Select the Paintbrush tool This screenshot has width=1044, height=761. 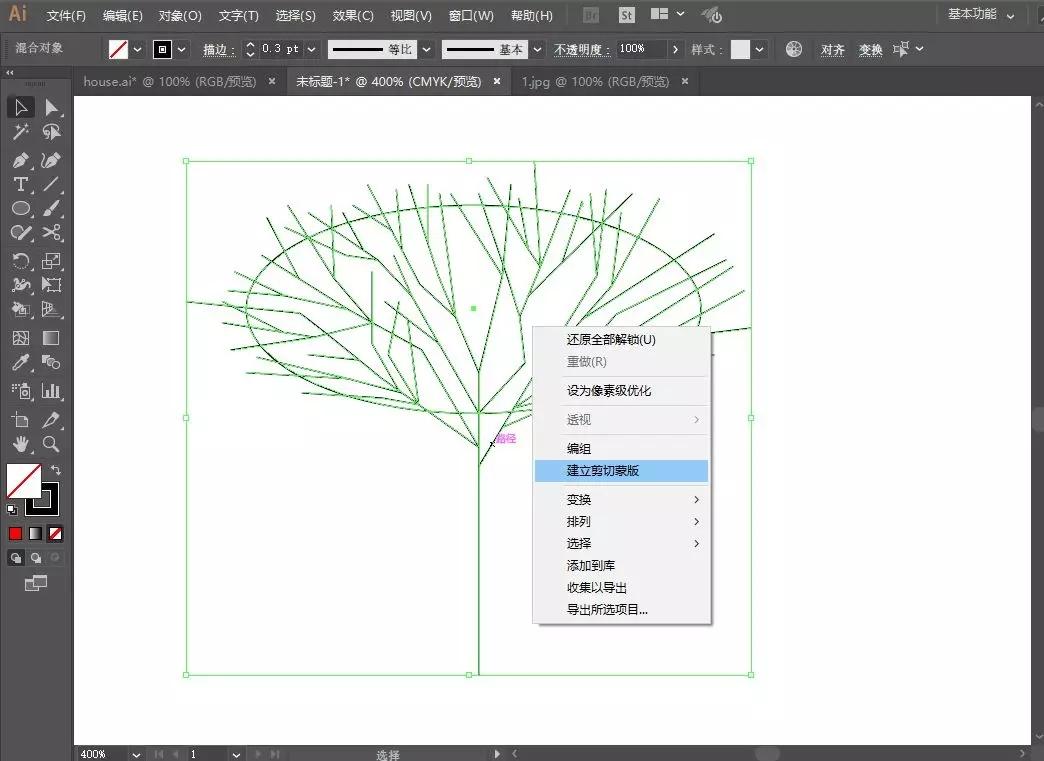click(x=51, y=208)
